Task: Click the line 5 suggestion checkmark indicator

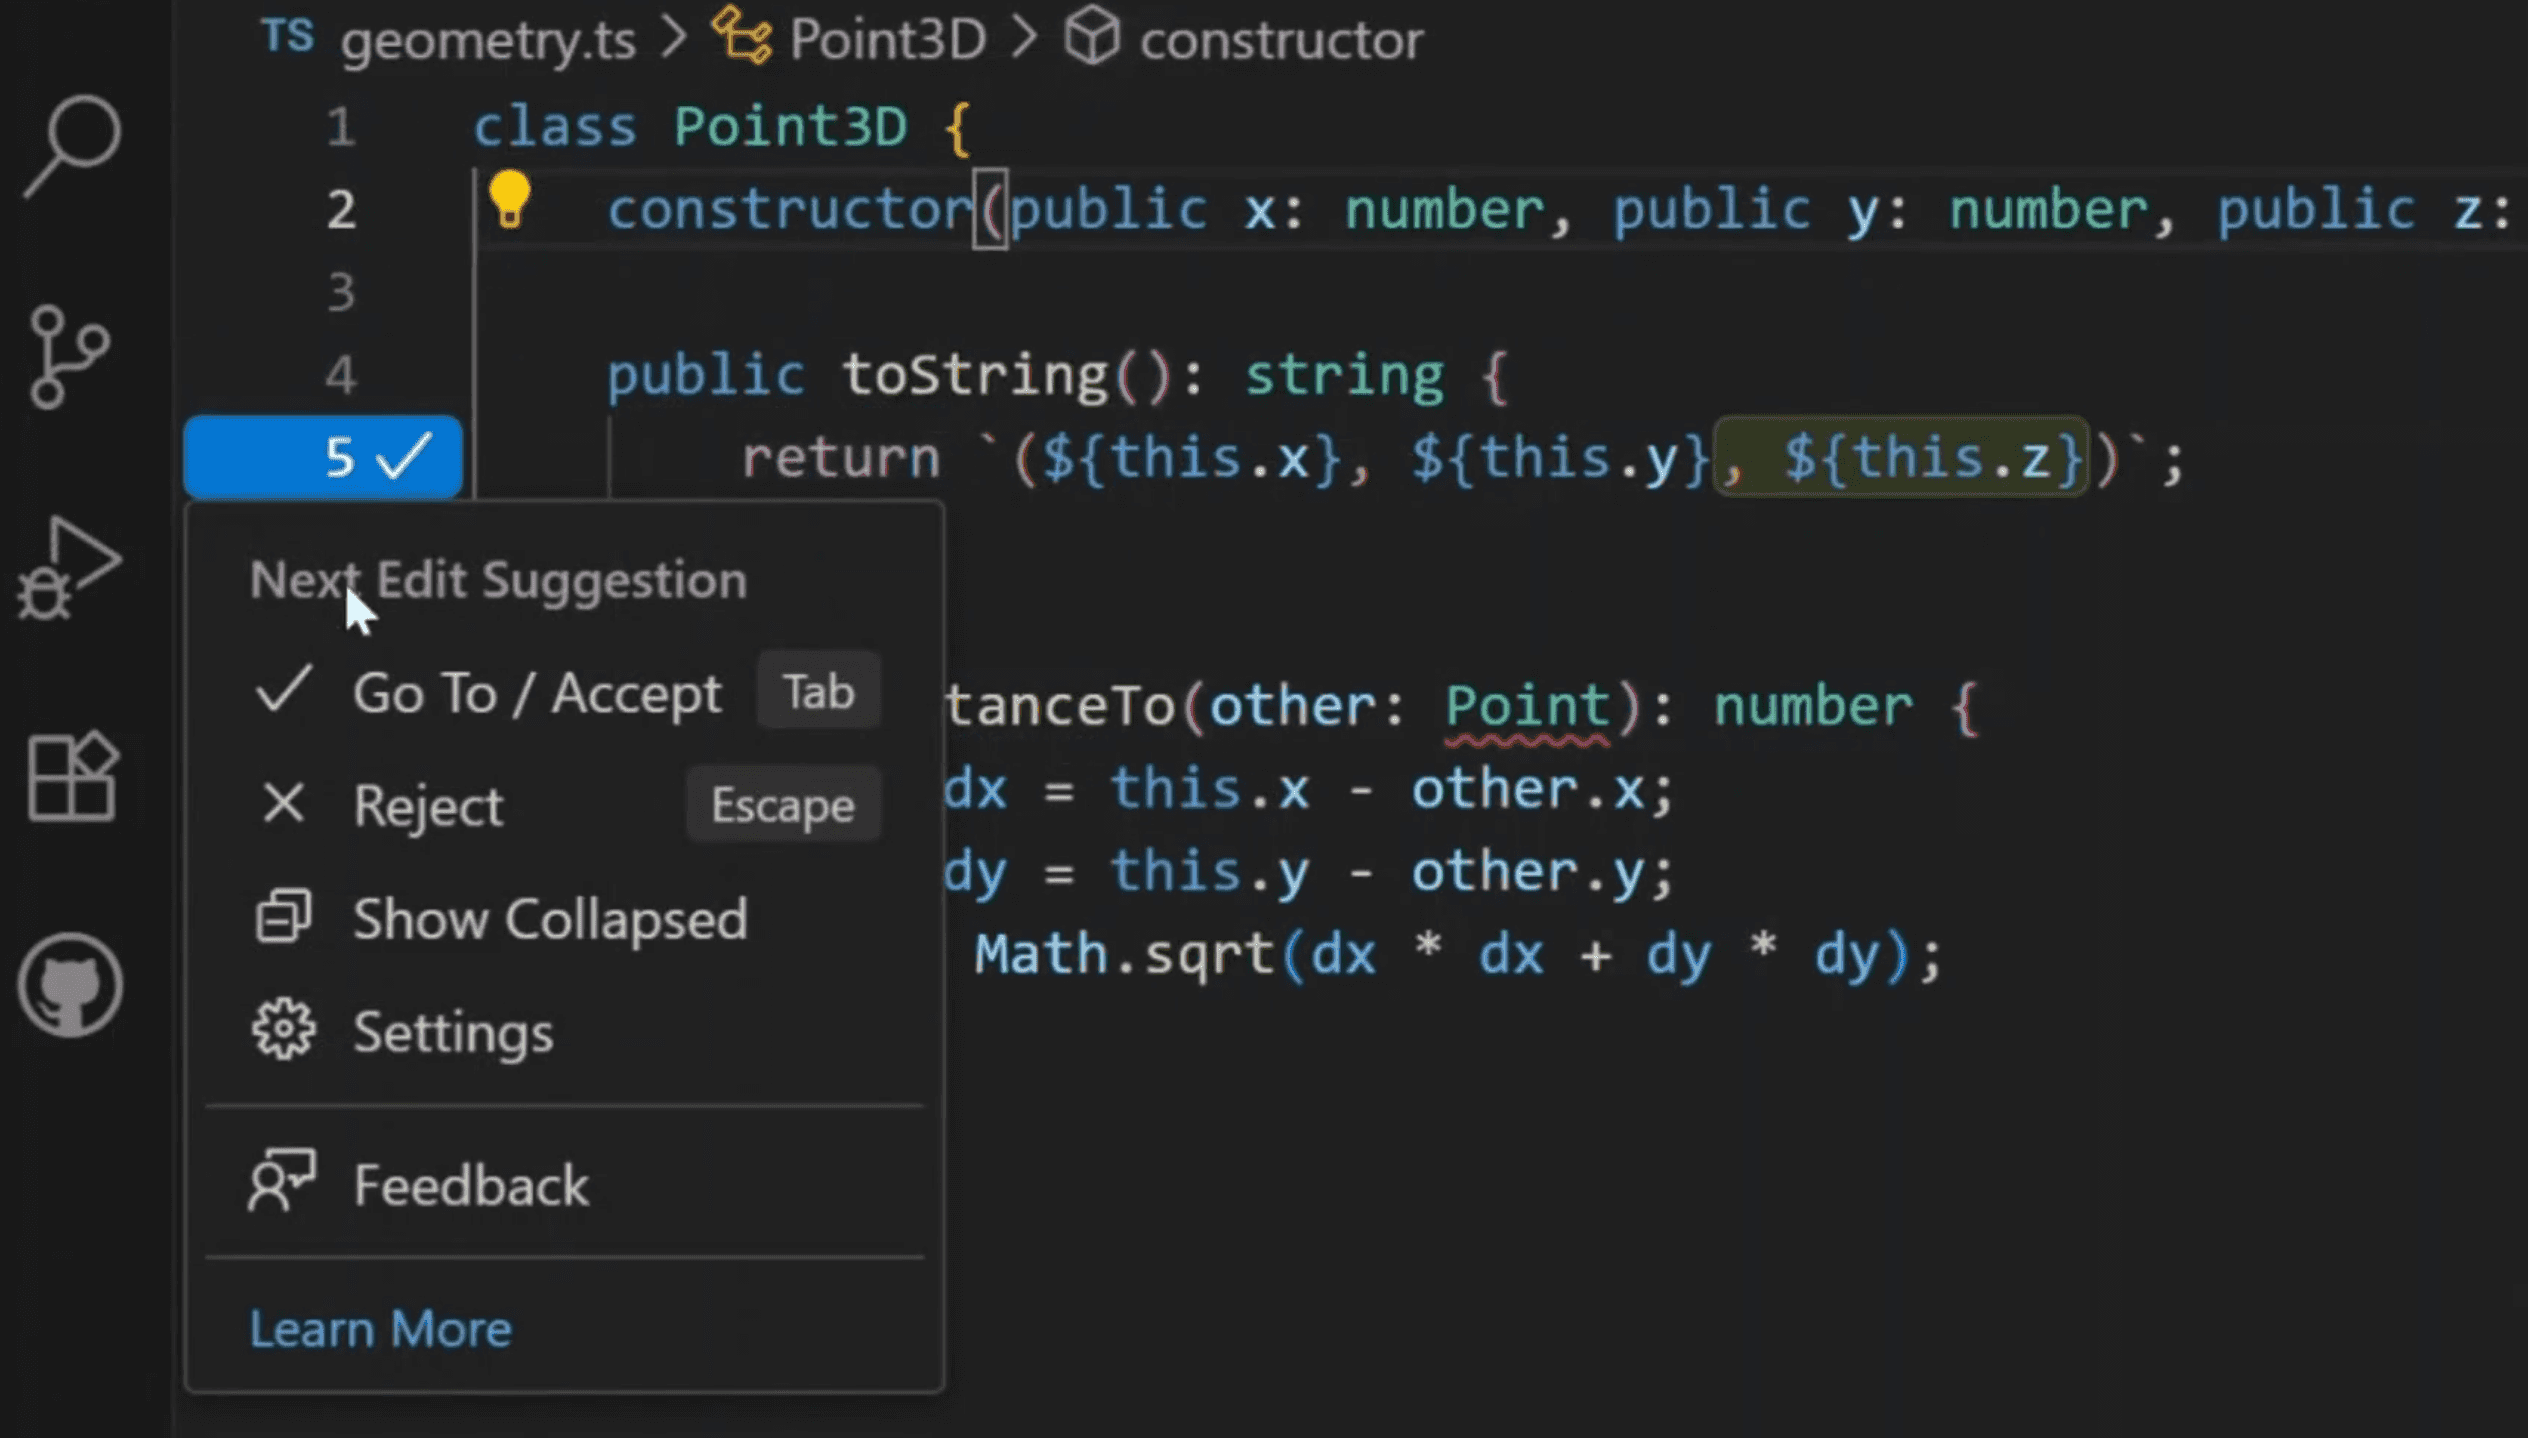Action: [x=404, y=457]
